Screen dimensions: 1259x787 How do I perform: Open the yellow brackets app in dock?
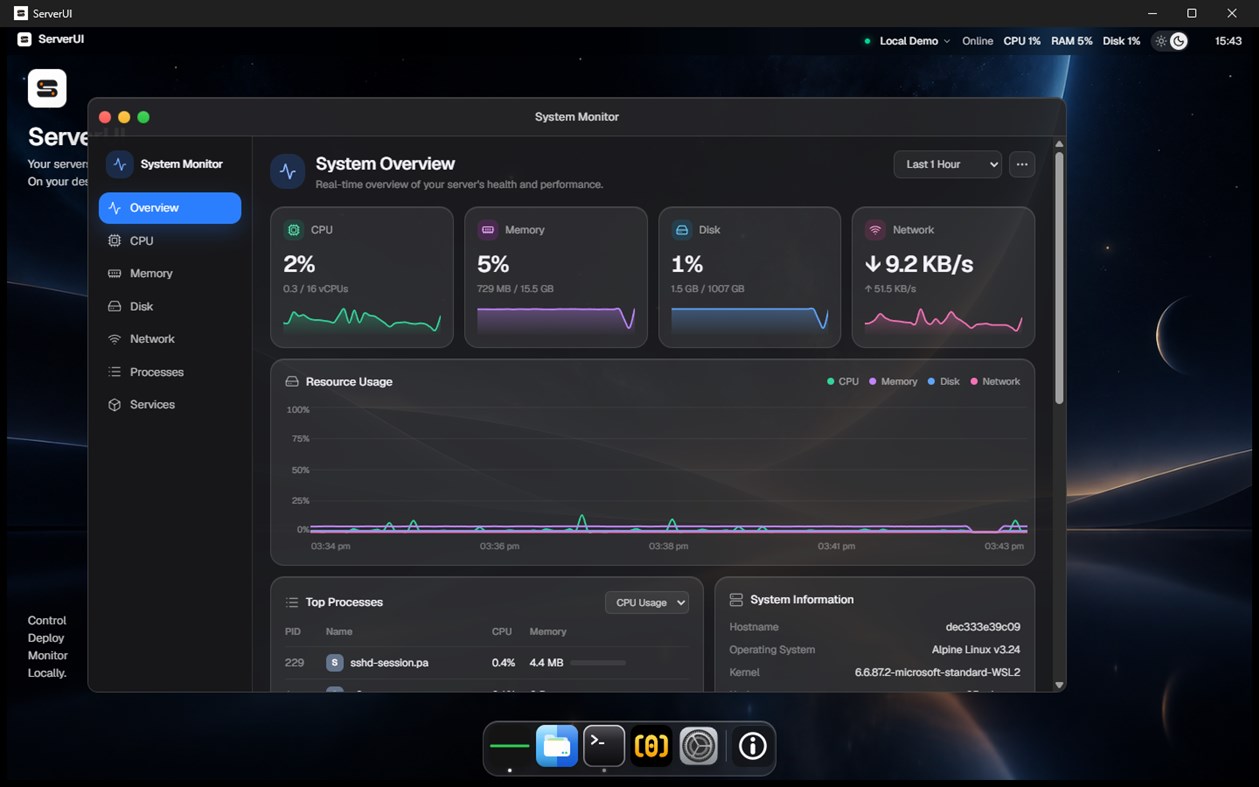pos(652,746)
